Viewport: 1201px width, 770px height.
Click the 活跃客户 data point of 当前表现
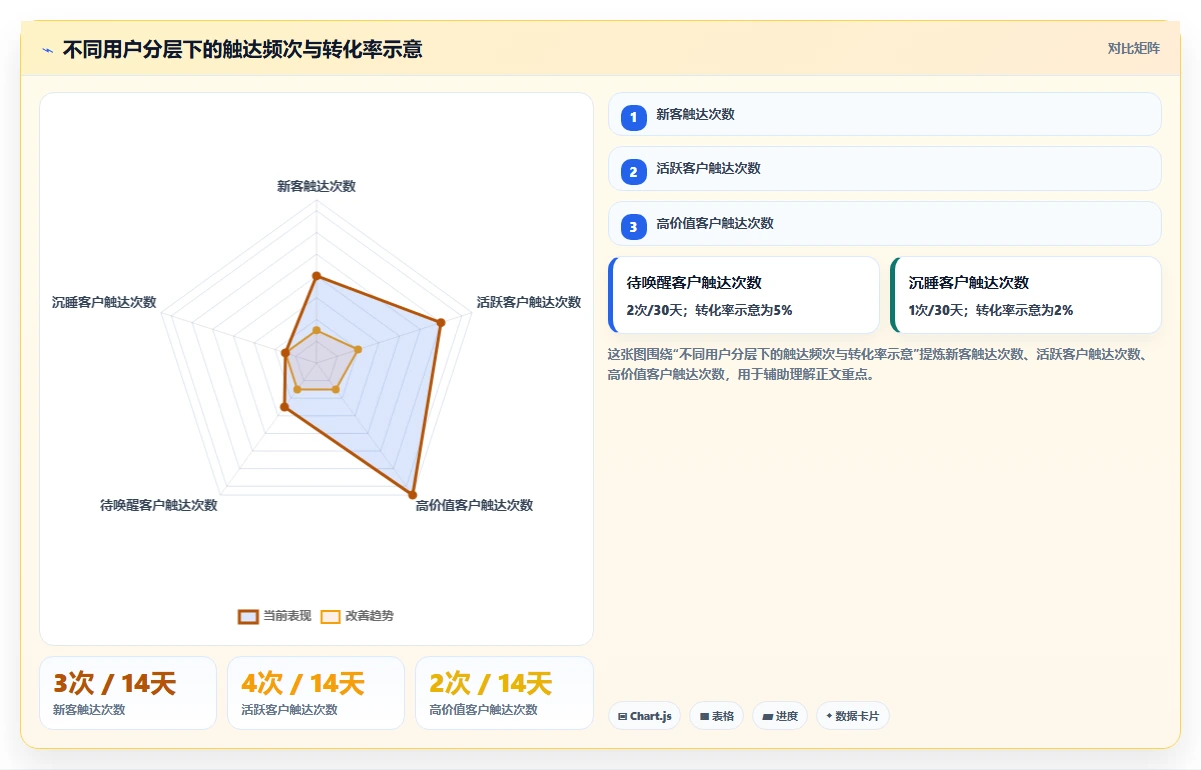click(x=440, y=321)
